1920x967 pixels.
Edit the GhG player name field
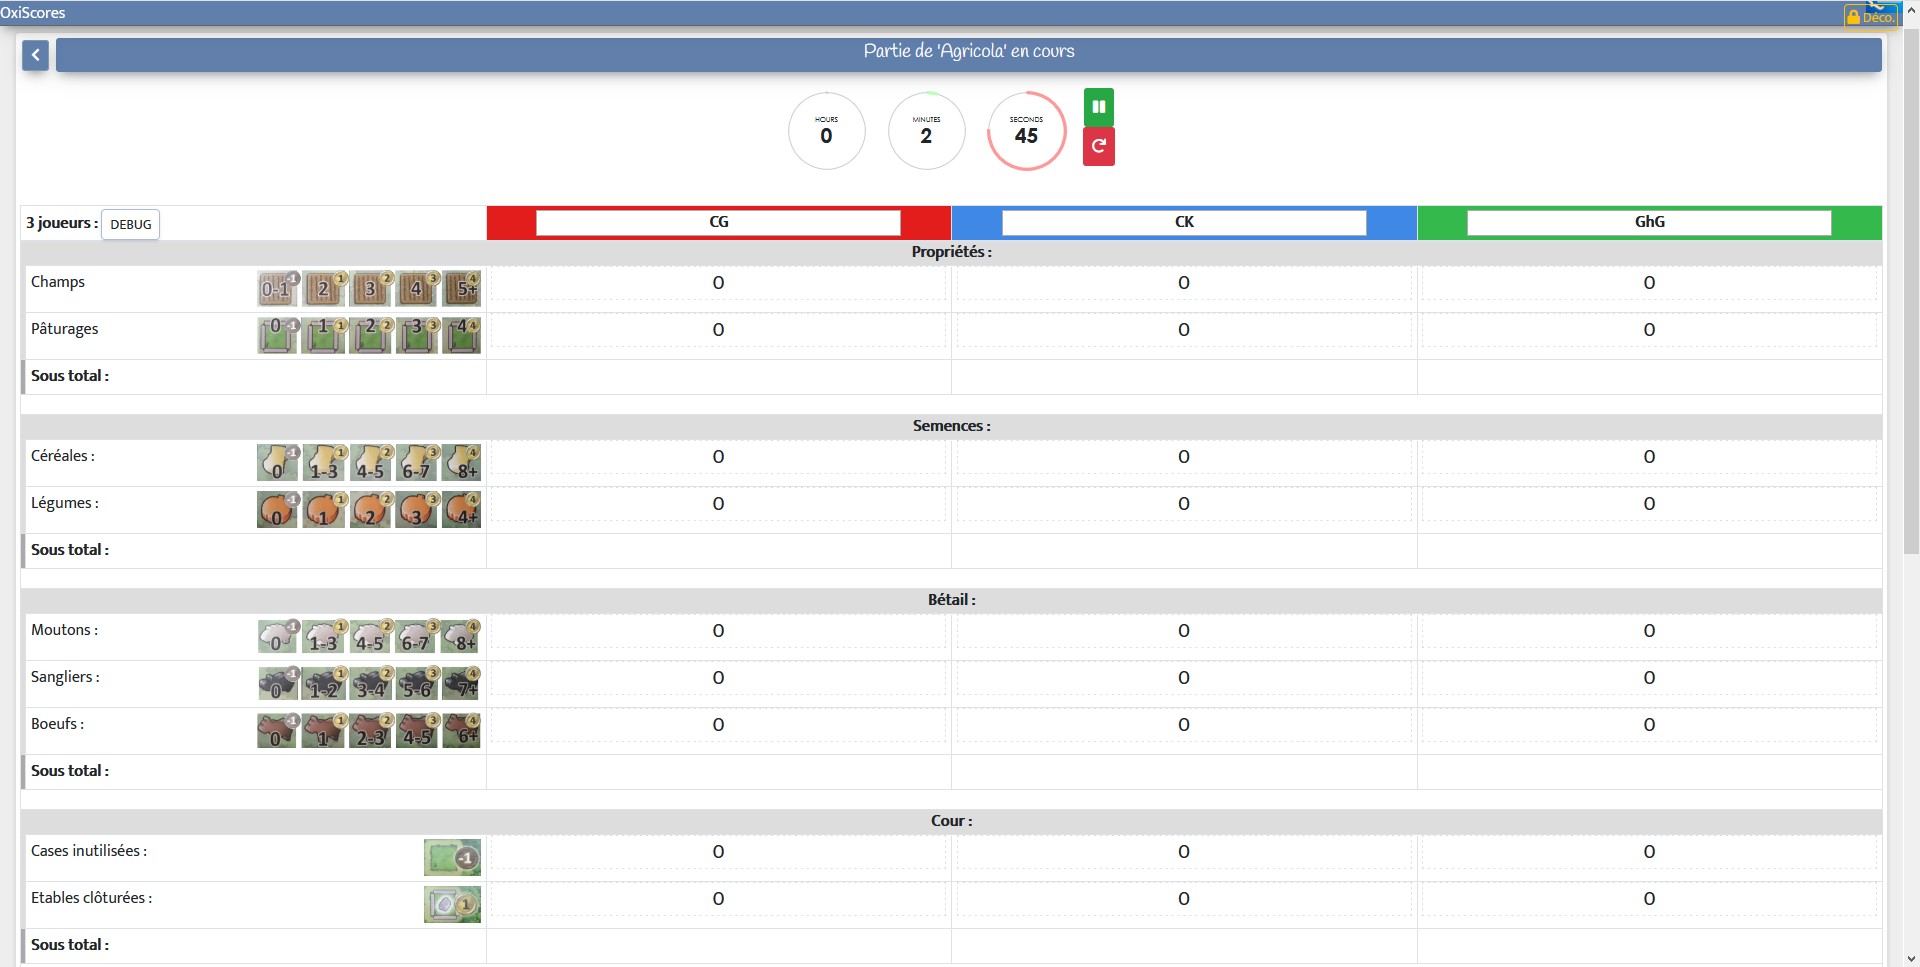click(1649, 222)
